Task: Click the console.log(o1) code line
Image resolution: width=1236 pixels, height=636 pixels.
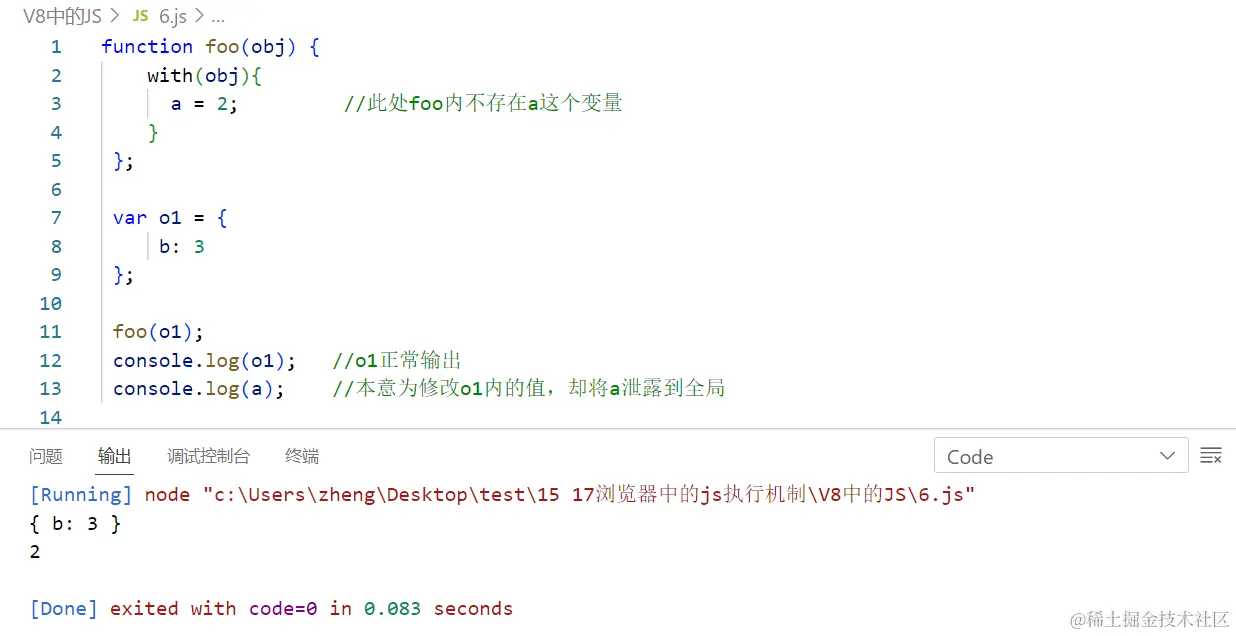Action: (x=204, y=360)
